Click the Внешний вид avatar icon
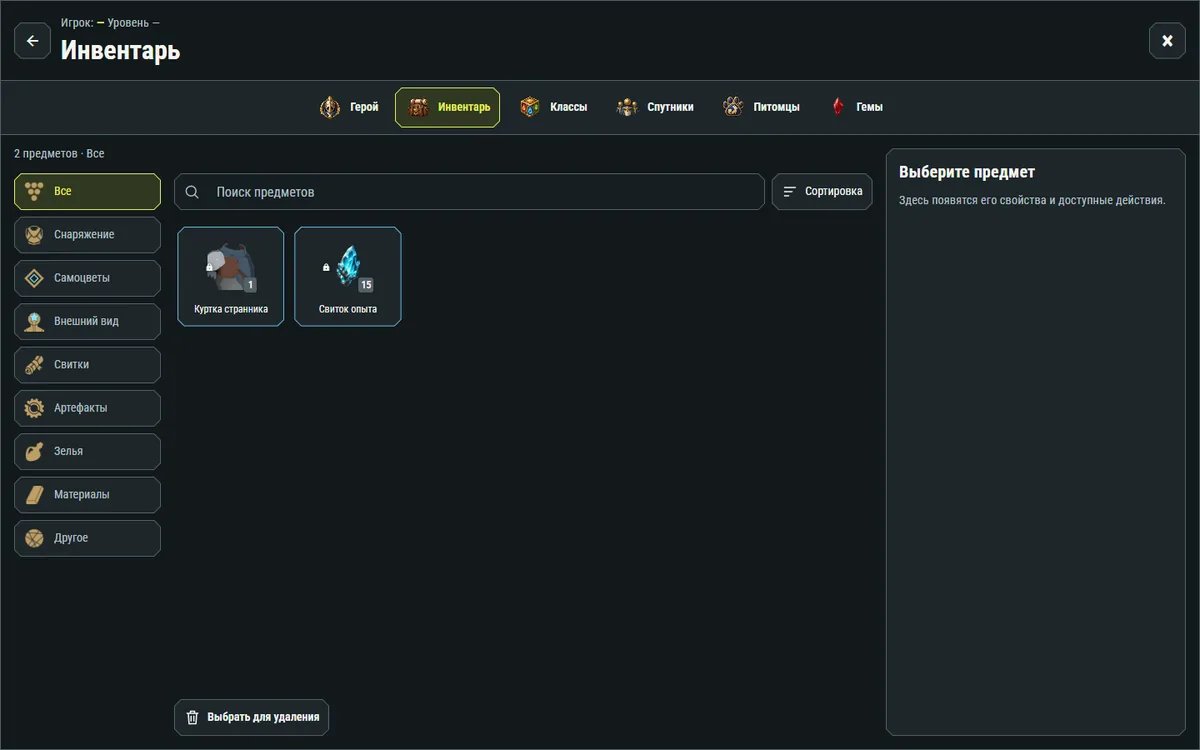Viewport: 1200px width, 750px height. tap(35, 321)
